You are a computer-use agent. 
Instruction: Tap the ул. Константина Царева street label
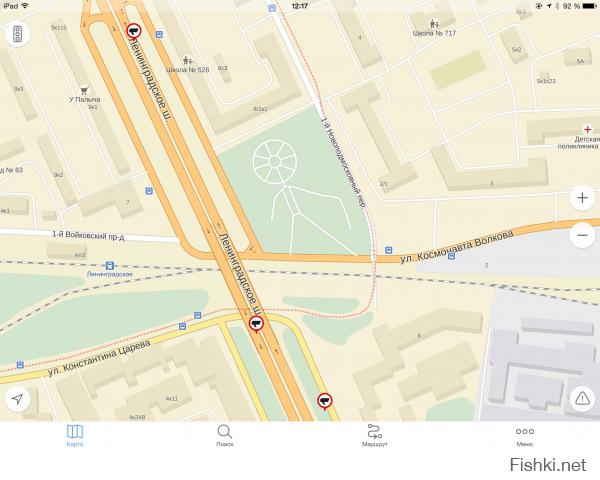[x=99, y=358]
